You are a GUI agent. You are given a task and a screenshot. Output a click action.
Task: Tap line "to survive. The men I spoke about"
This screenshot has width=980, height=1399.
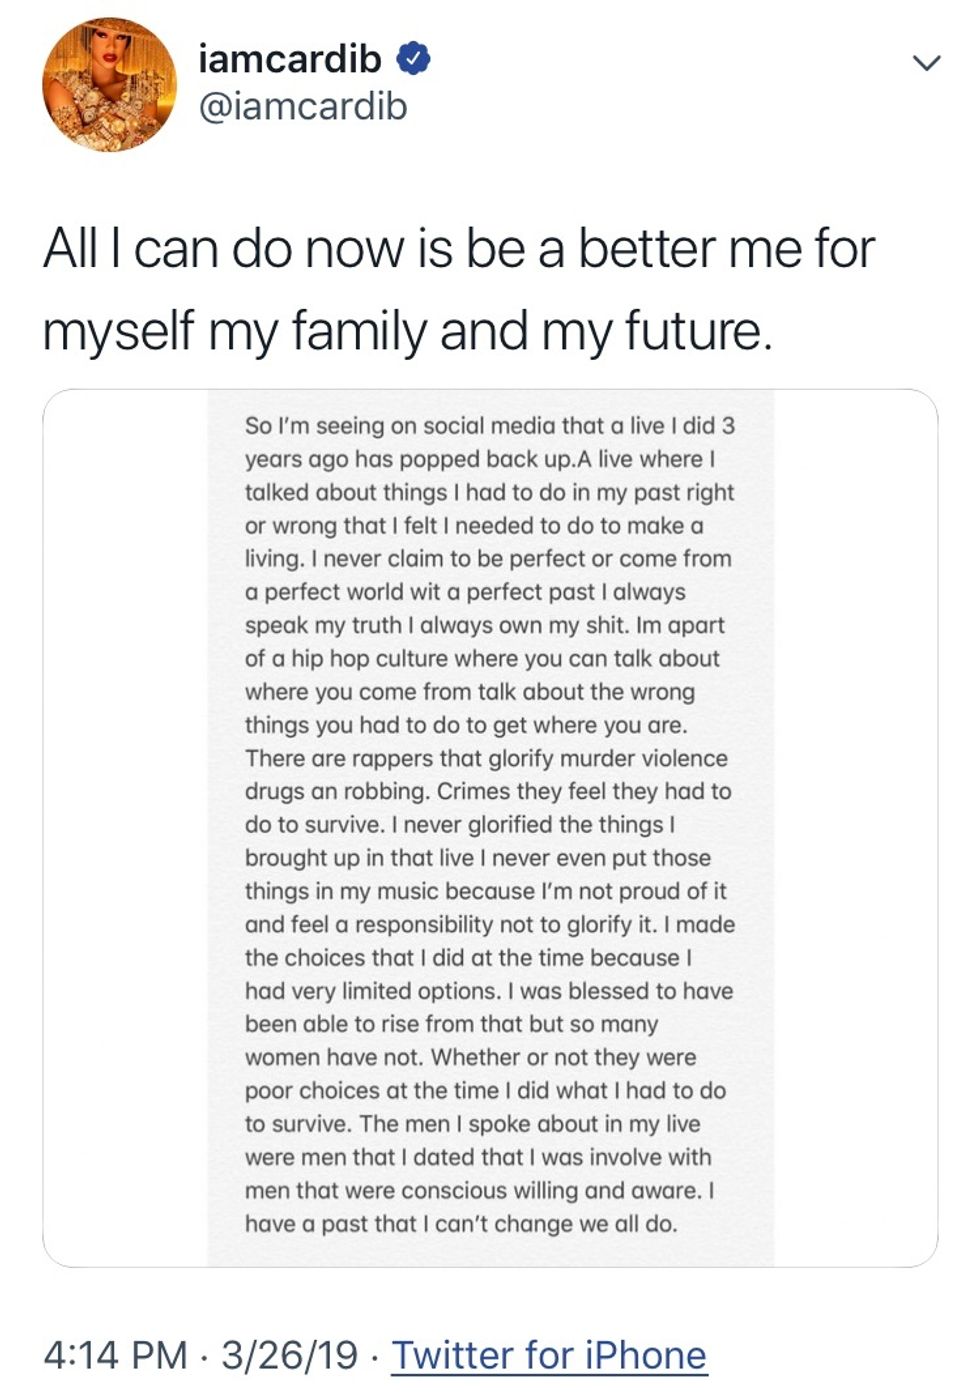pyautogui.click(x=472, y=1124)
